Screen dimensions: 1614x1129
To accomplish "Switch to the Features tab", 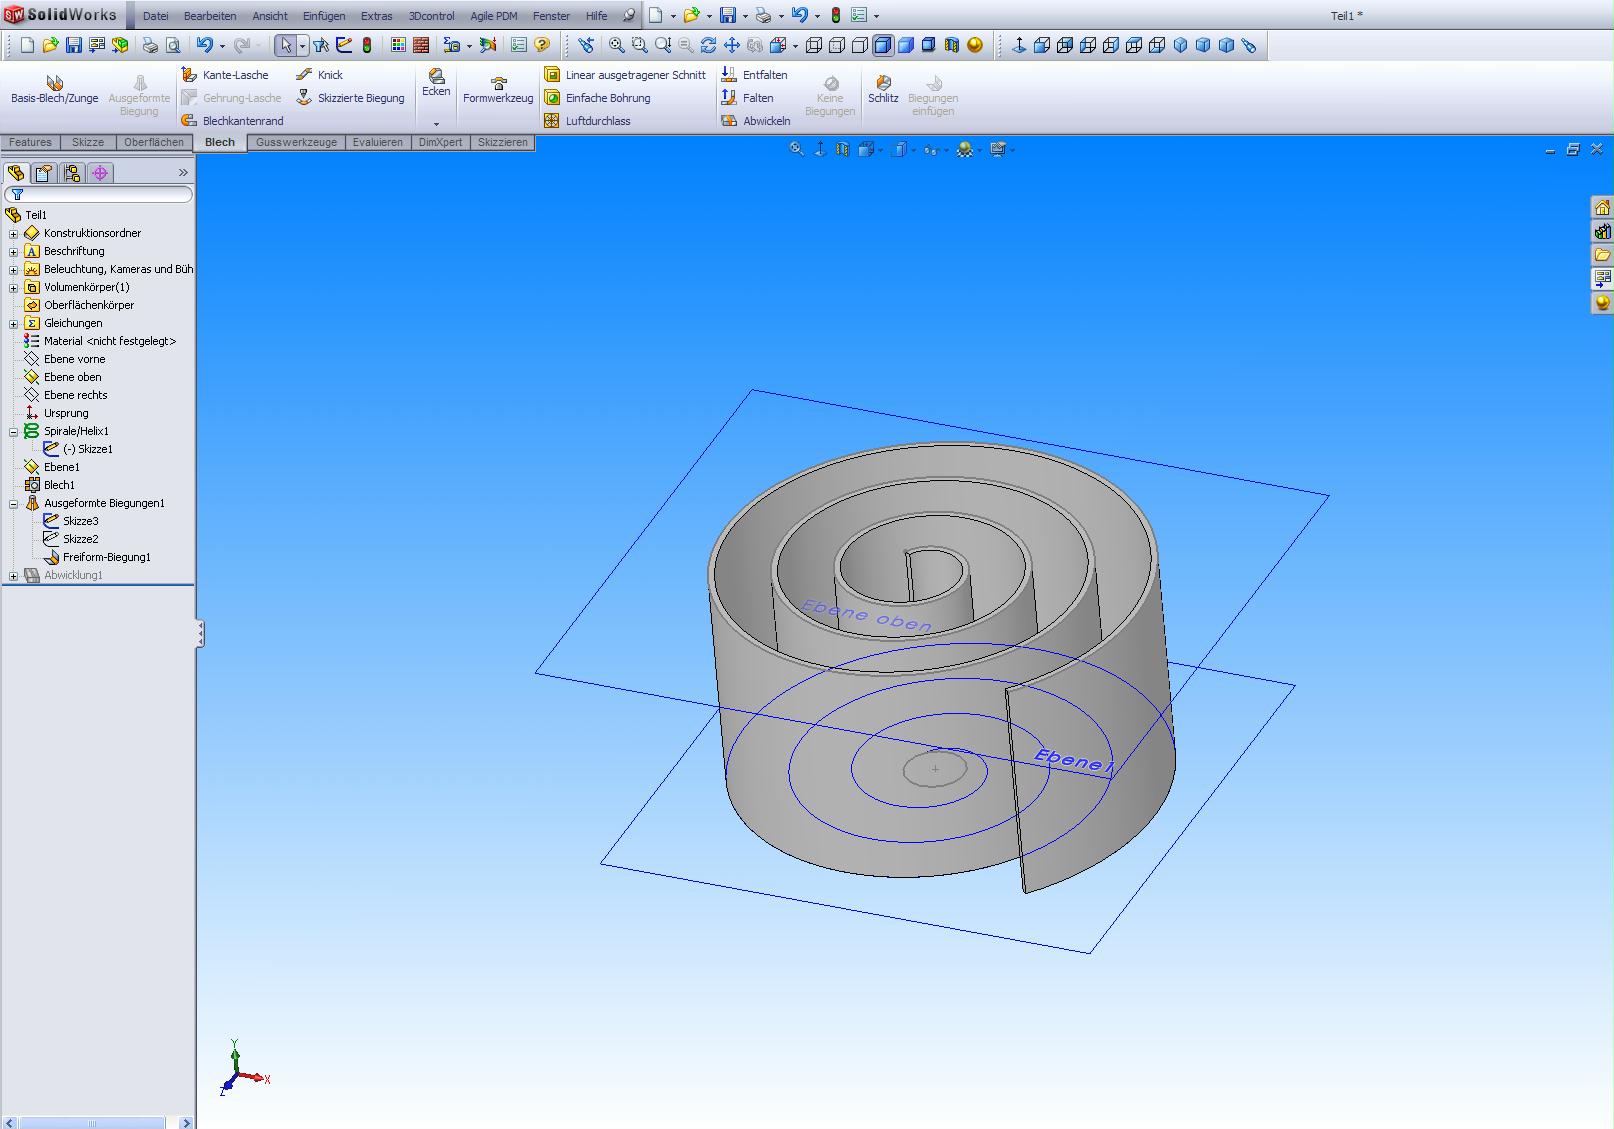I will click(30, 142).
